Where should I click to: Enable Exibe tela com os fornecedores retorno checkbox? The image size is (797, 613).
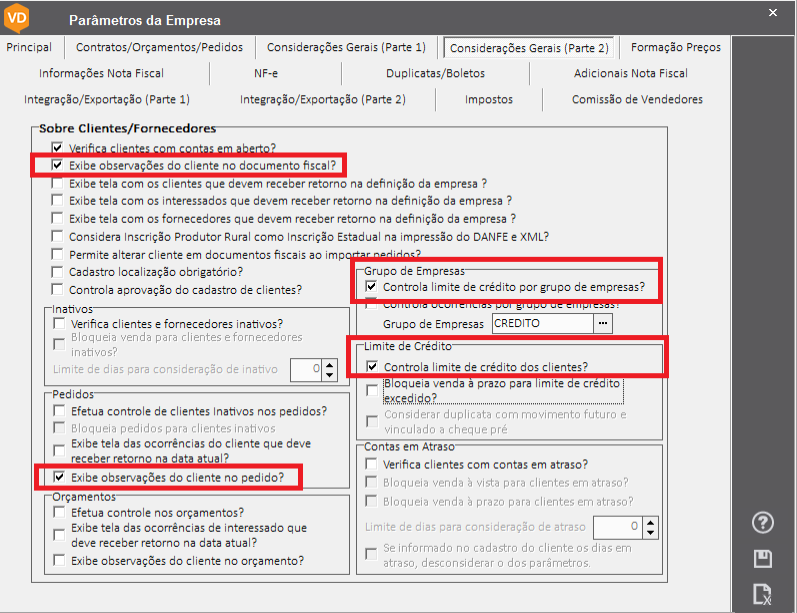click(57, 219)
